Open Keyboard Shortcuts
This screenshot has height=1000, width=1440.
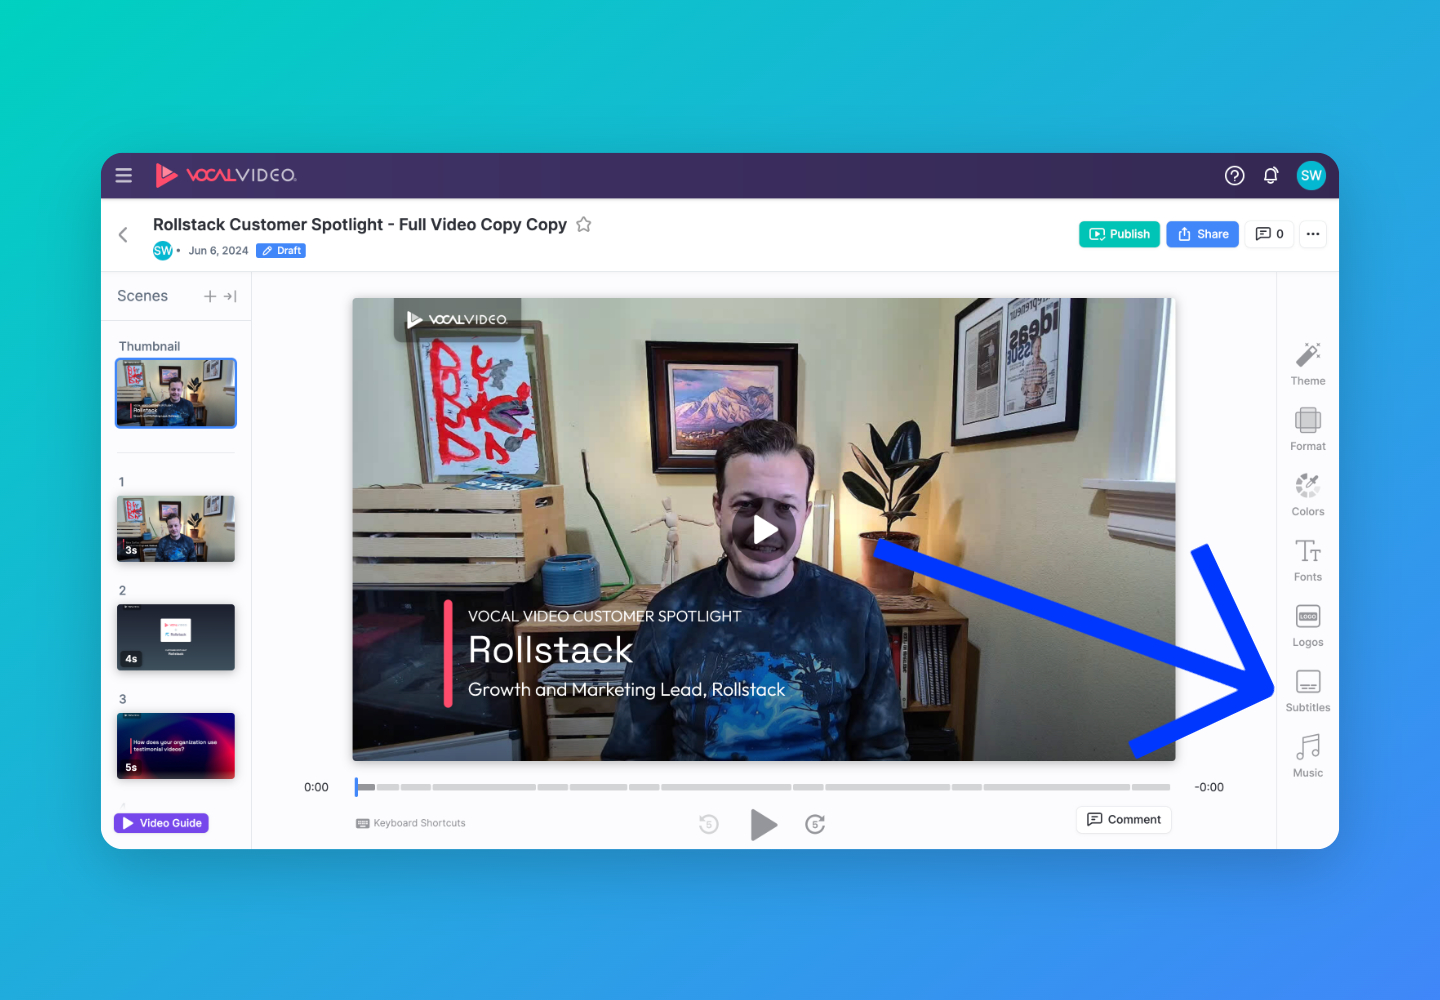pyautogui.click(x=411, y=824)
